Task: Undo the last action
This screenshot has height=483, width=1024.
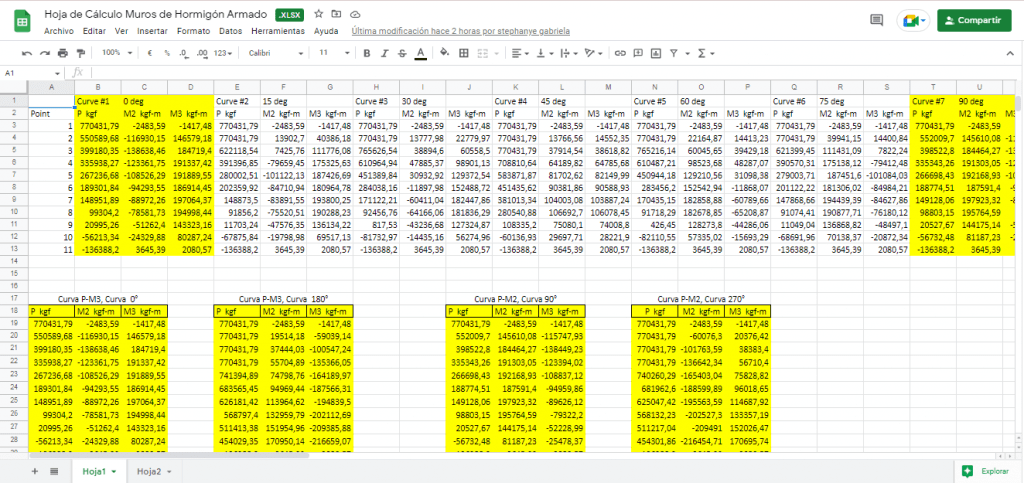Action: pyautogui.click(x=27, y=53)
